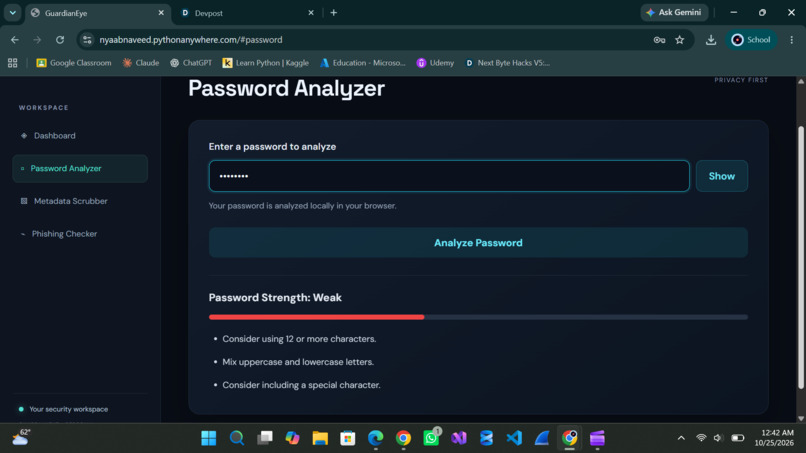Open Microsoft Store from the taskbar
This screenshot has width=806, height=453.
click(348, 438)
